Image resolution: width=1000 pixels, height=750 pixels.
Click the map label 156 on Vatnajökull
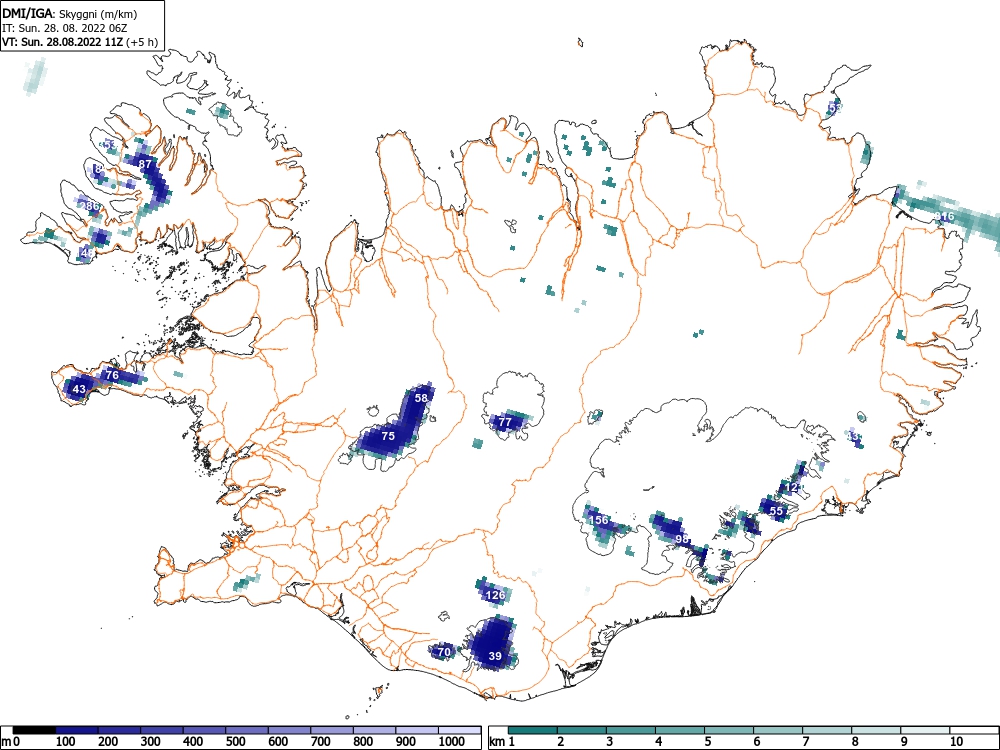tap(599, 520)
